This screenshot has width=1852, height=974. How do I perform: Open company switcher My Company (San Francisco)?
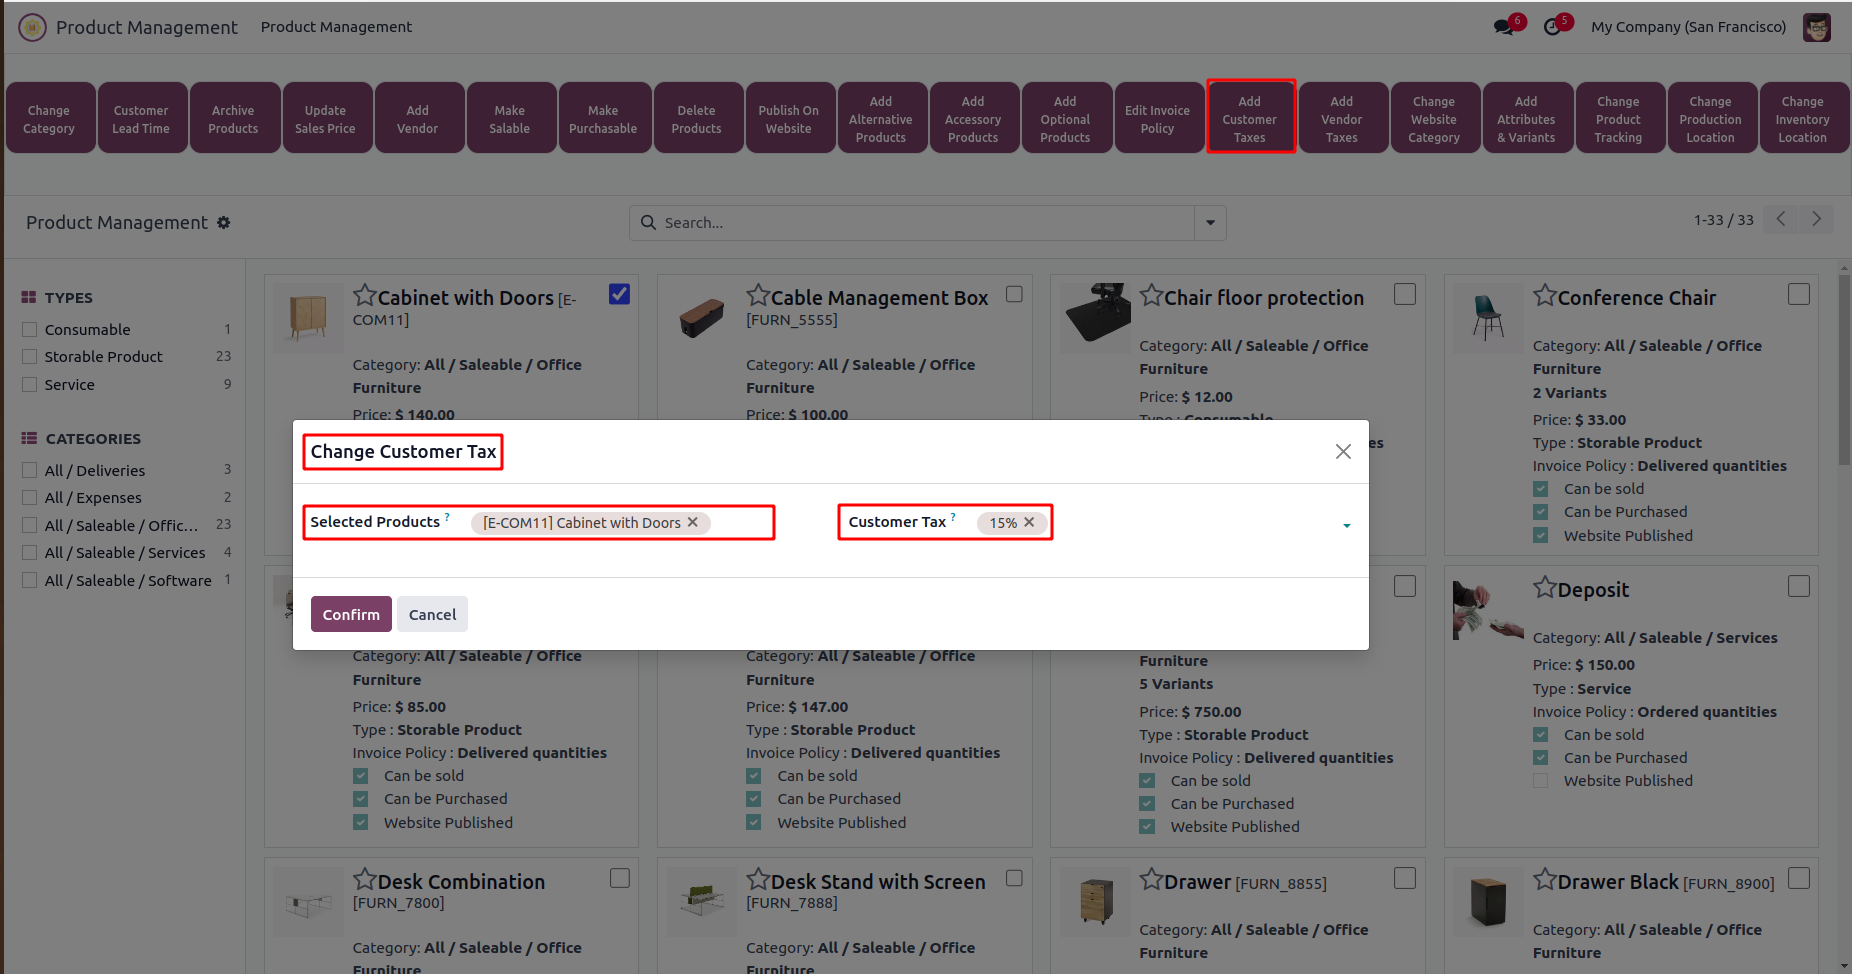coord(1688,27)
